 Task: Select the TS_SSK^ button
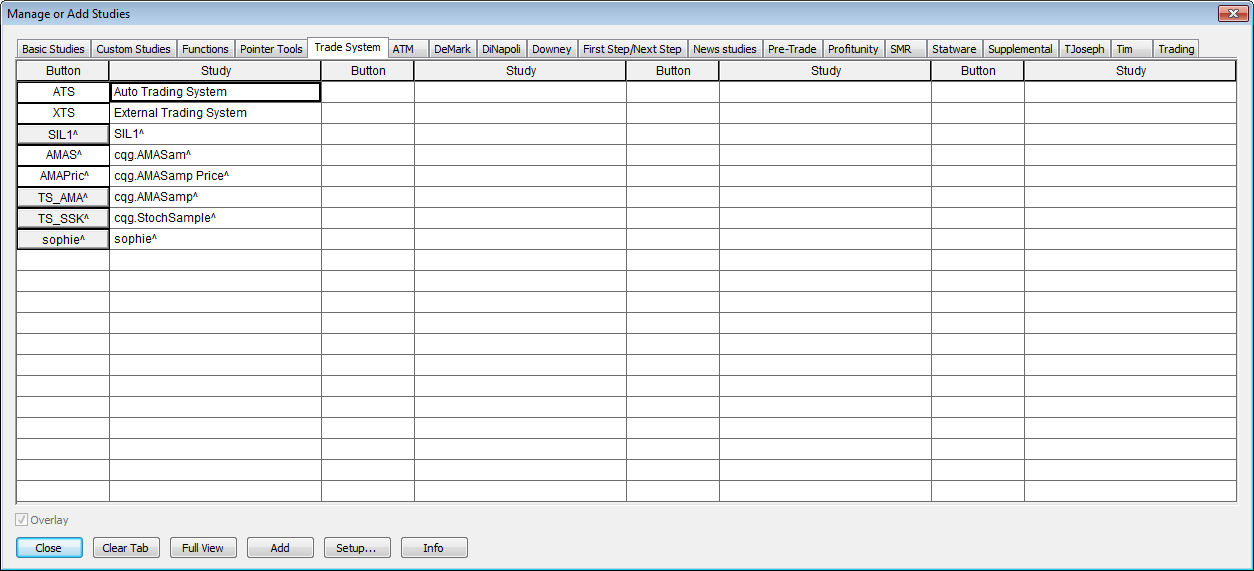(x=63, y=218)
